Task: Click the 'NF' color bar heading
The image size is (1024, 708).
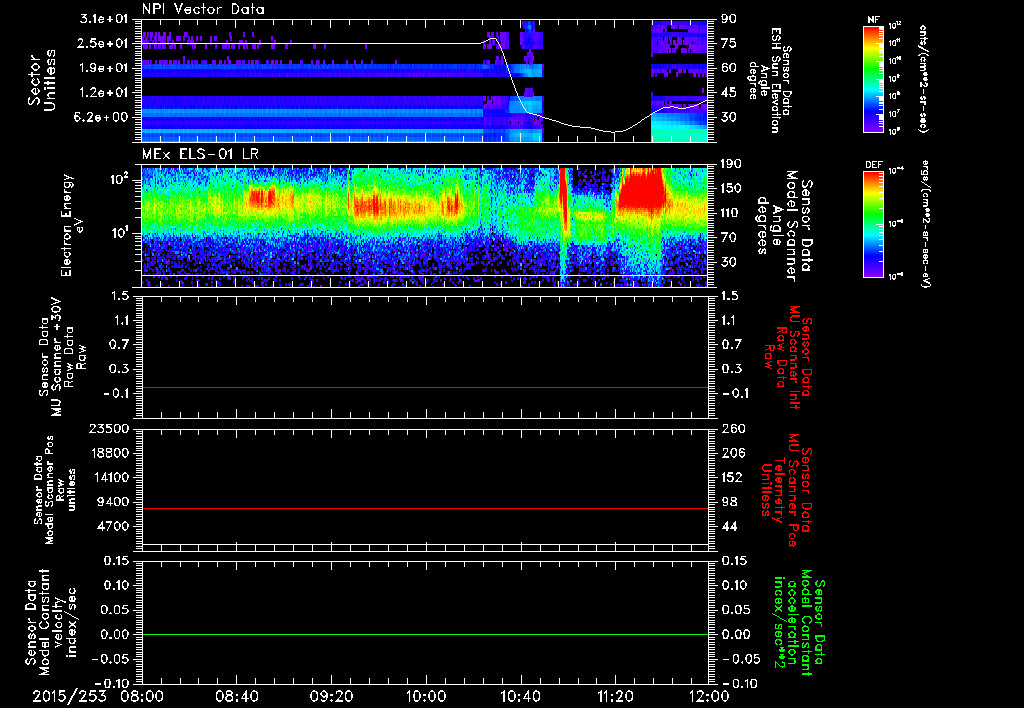Action: (x=873, y=20)
